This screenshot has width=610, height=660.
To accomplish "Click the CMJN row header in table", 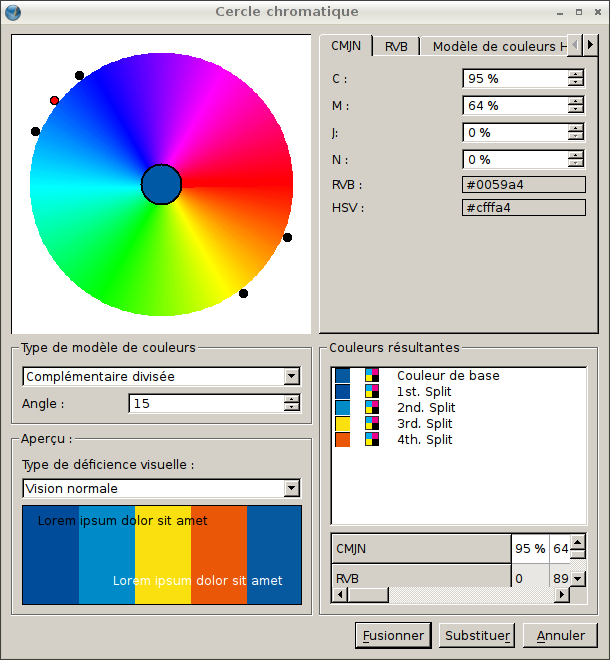I will click(421, 549).
